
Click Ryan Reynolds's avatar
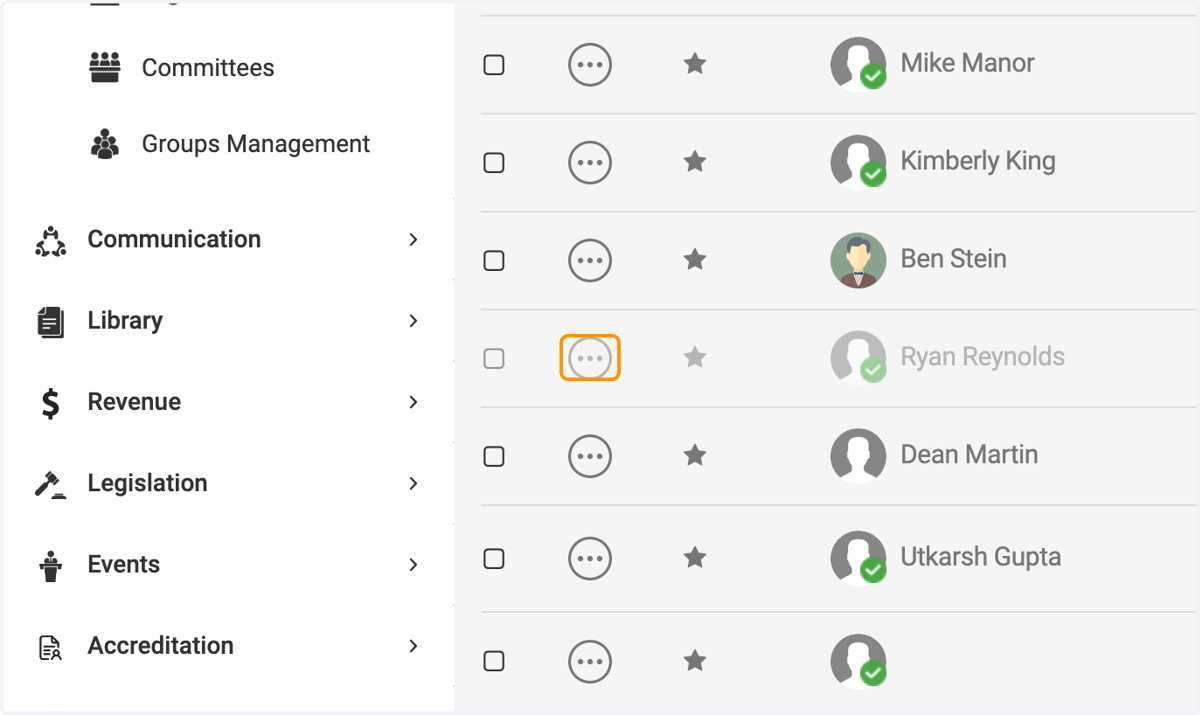pos(858,356)
